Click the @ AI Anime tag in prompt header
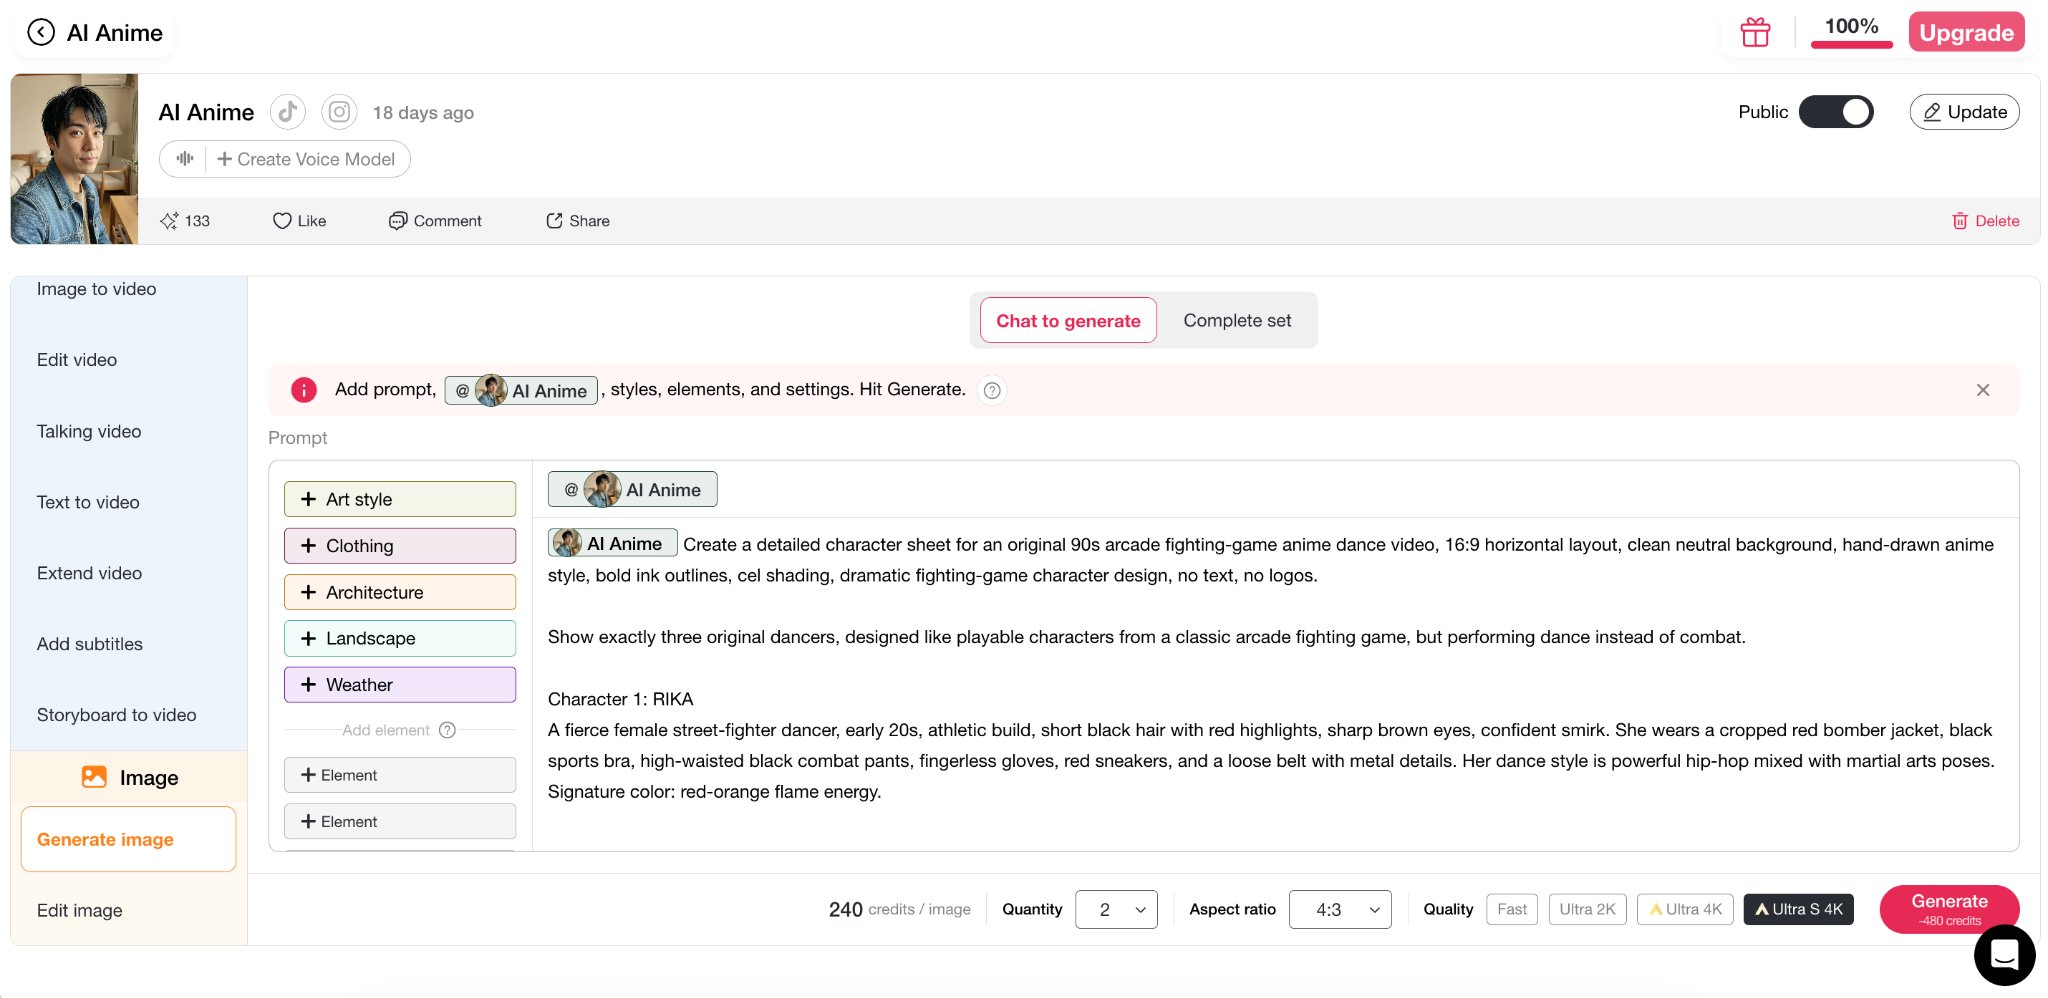Screen dimensions: 2048x998 pos(632,489)
